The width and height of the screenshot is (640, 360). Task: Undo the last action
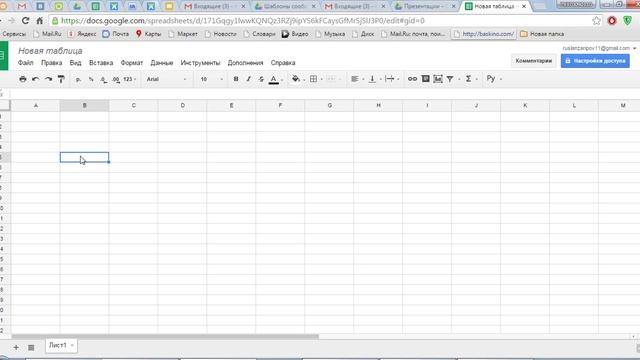36,79
